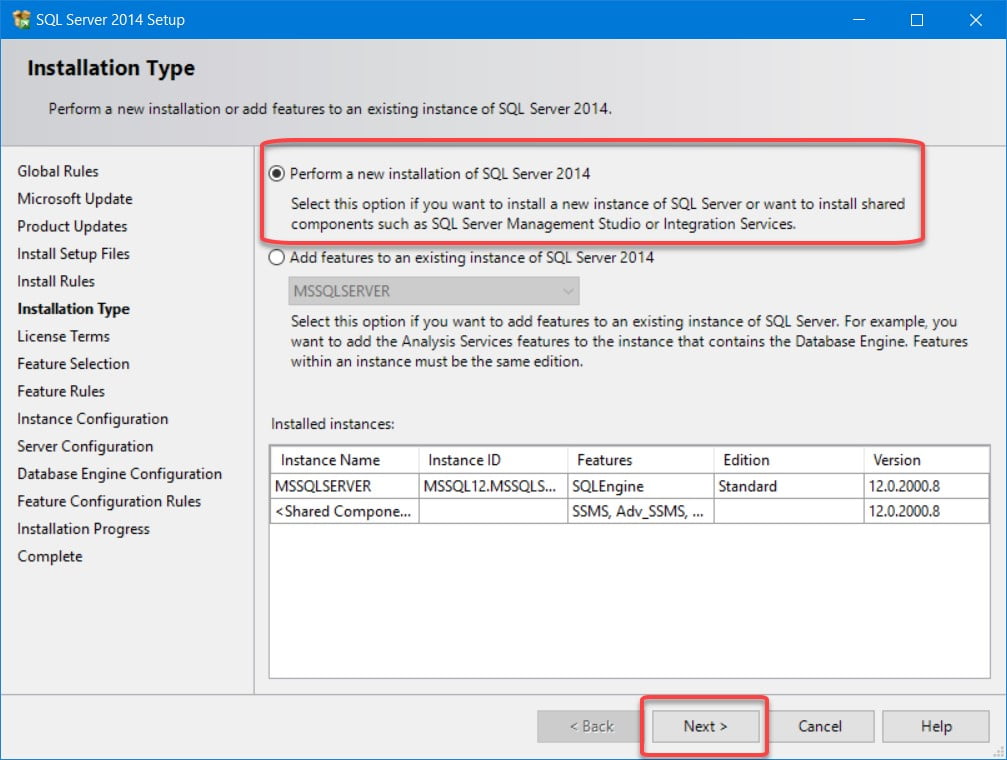1007x760 pixels.
Task: Select Perform a new installation radio button
Action: point(277,173)
